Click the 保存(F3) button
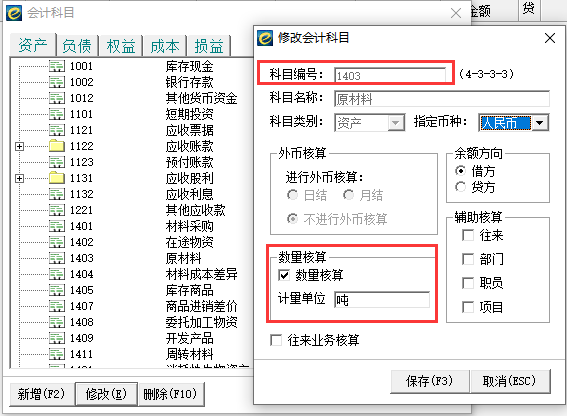 click(429, 381)
